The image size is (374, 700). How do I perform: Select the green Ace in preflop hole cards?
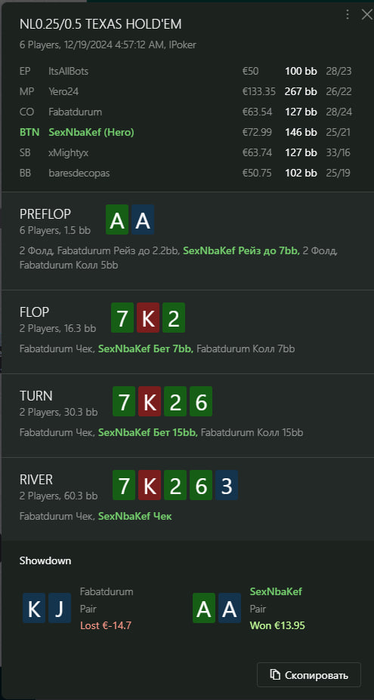[x=117, y=220]
